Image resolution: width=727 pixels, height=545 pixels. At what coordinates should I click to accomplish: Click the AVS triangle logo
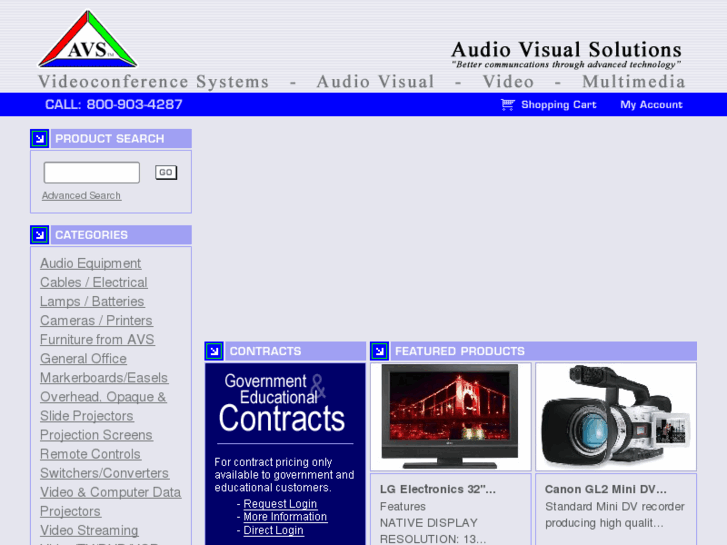87,39
